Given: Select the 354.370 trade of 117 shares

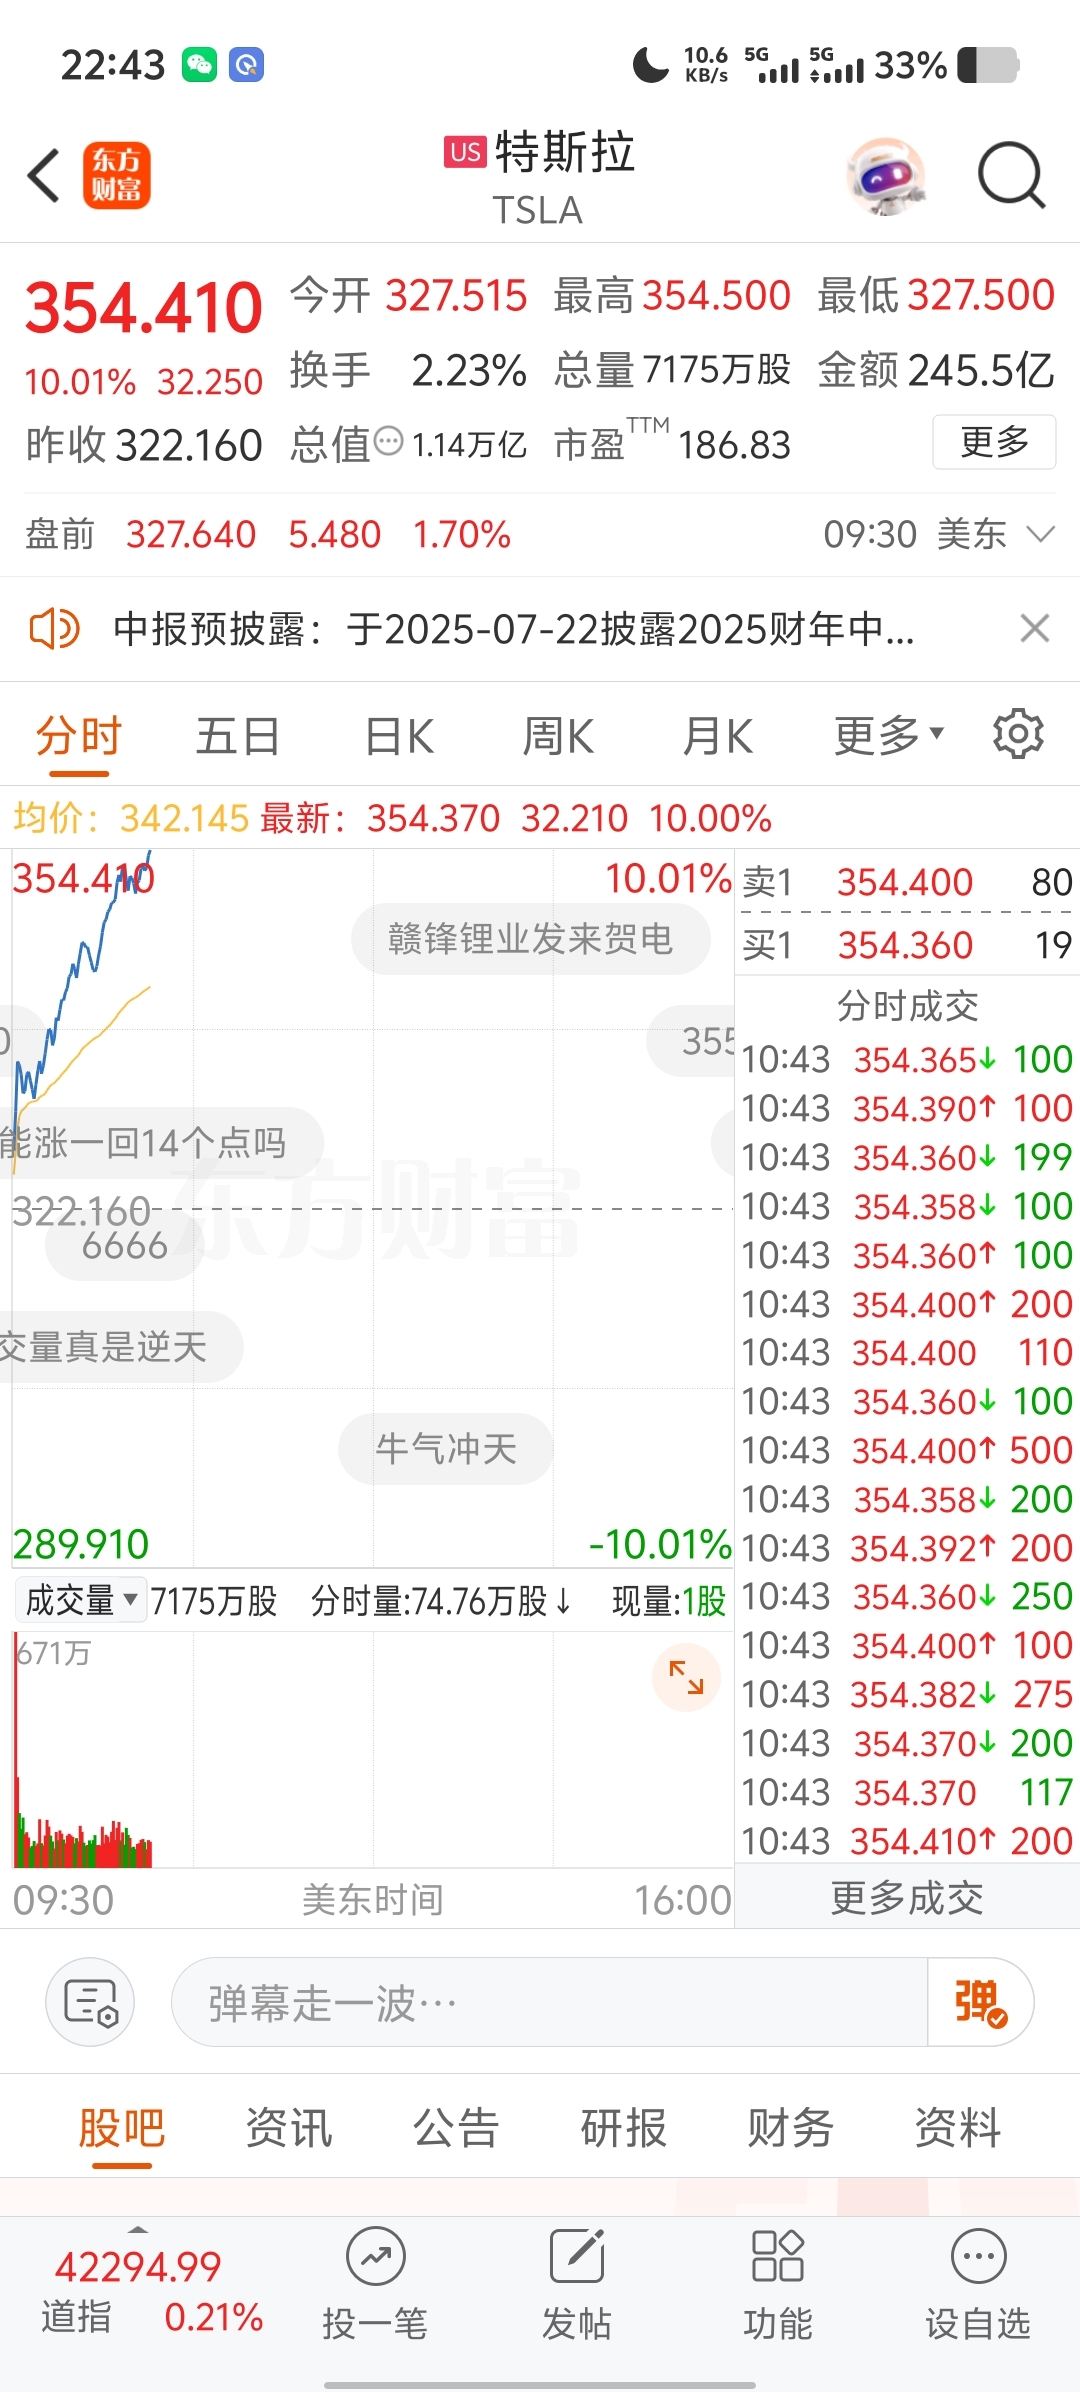Looking at the screenshot, I should (x=907, y=1792).
